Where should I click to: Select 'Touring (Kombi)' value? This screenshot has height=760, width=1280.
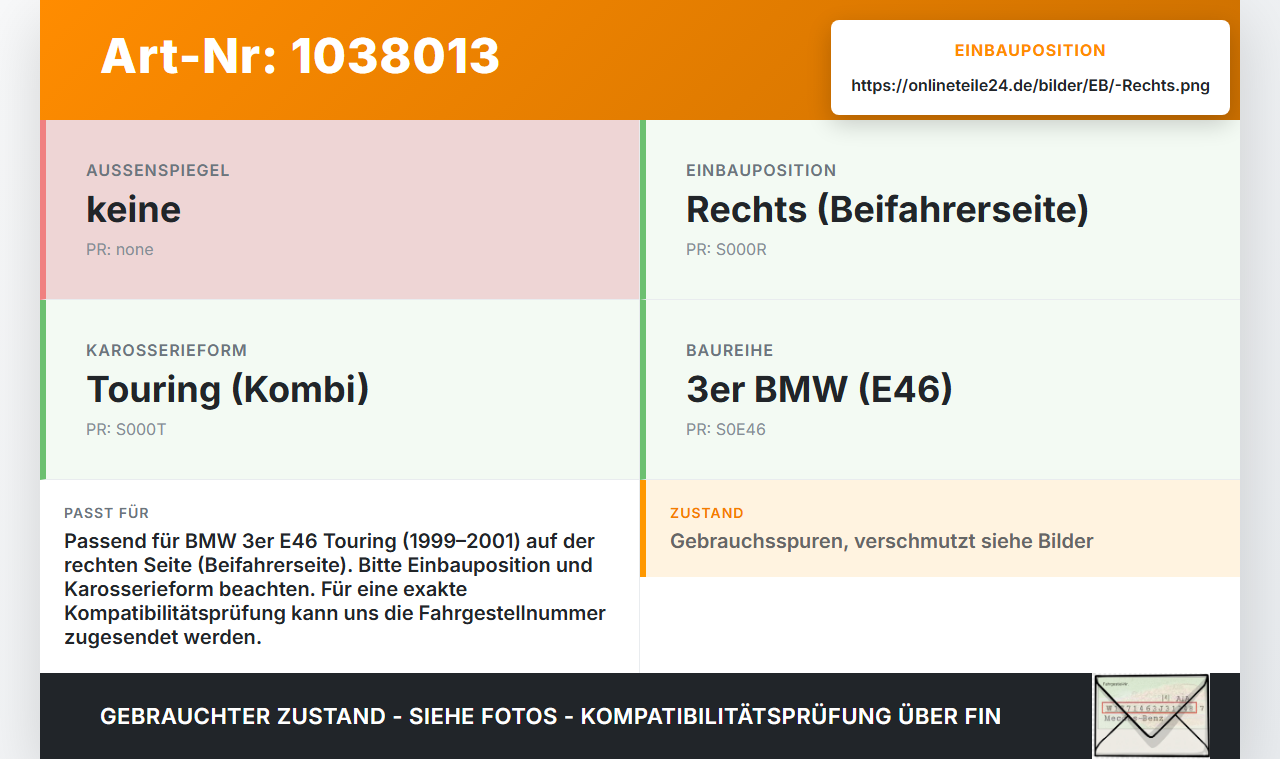click(228, 389)
